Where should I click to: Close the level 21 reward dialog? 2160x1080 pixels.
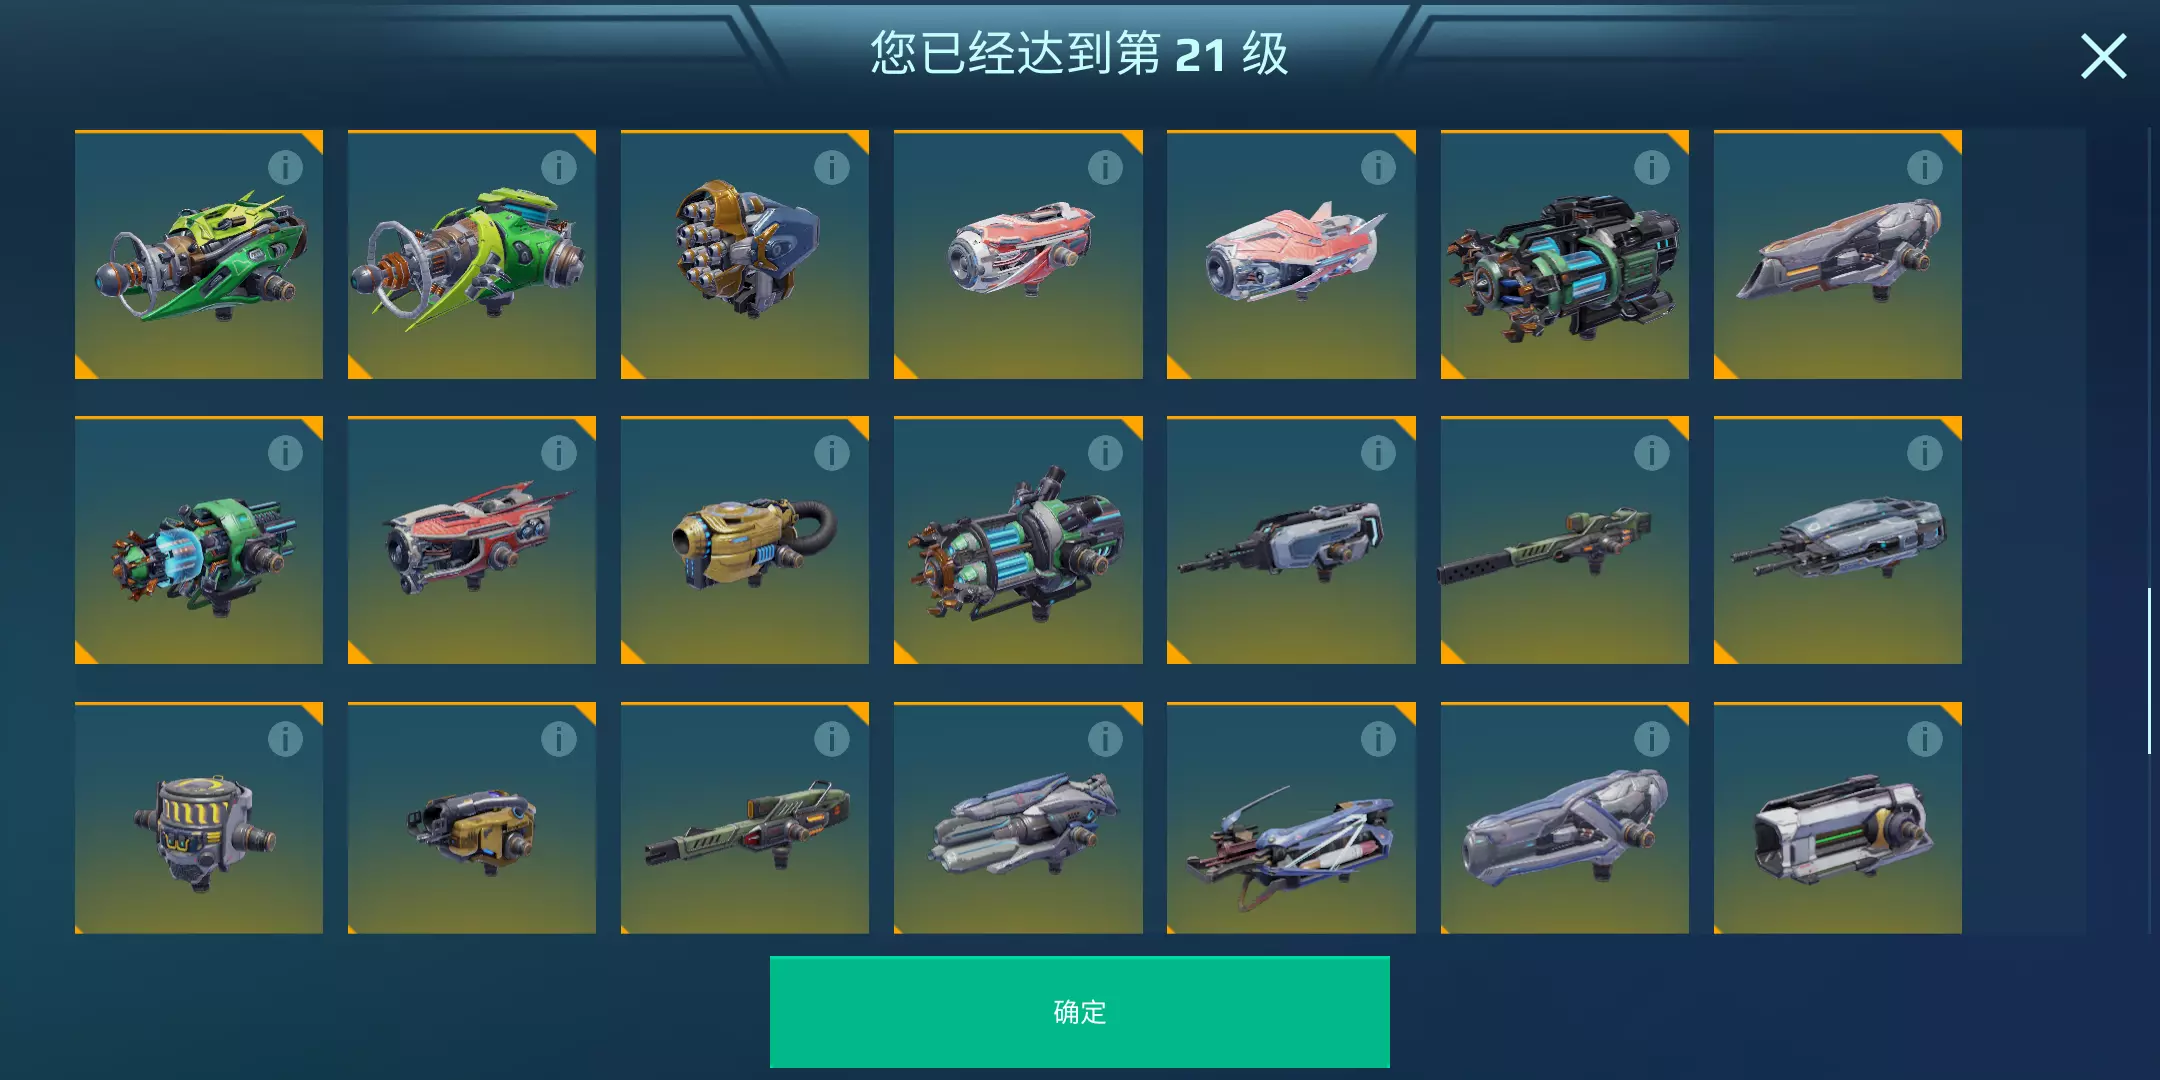(2103, 56)
